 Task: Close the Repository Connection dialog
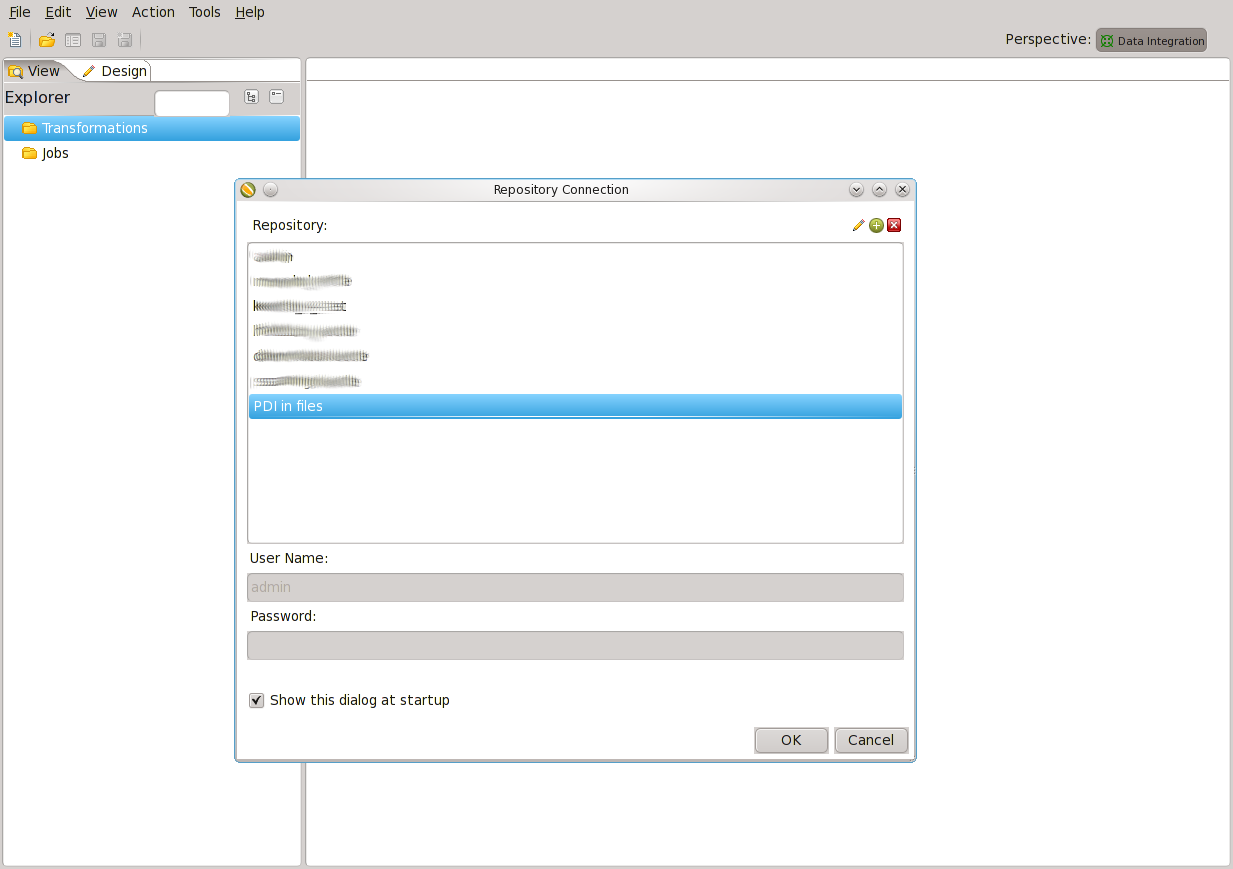[902, 190]
